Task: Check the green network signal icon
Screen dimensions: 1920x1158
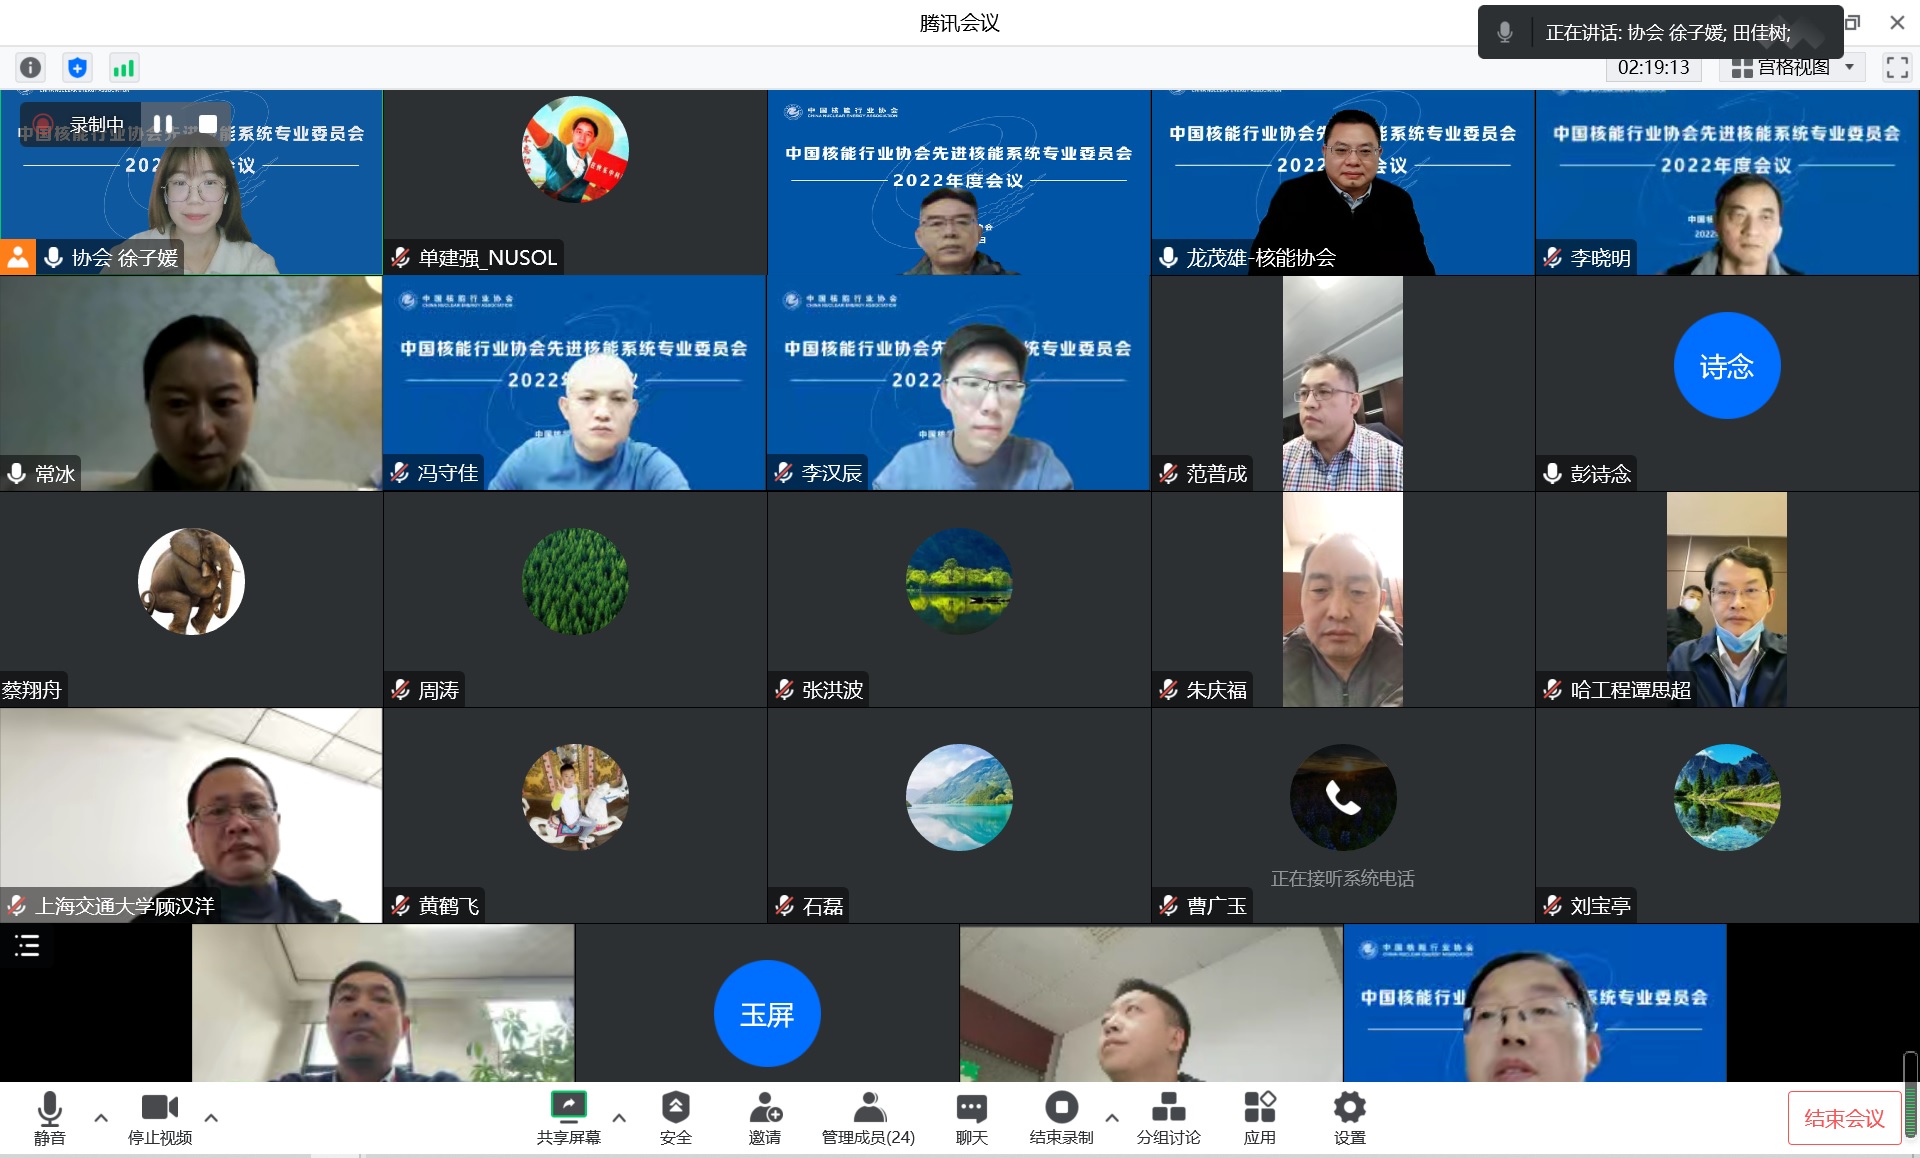Action: pos(123,67)
